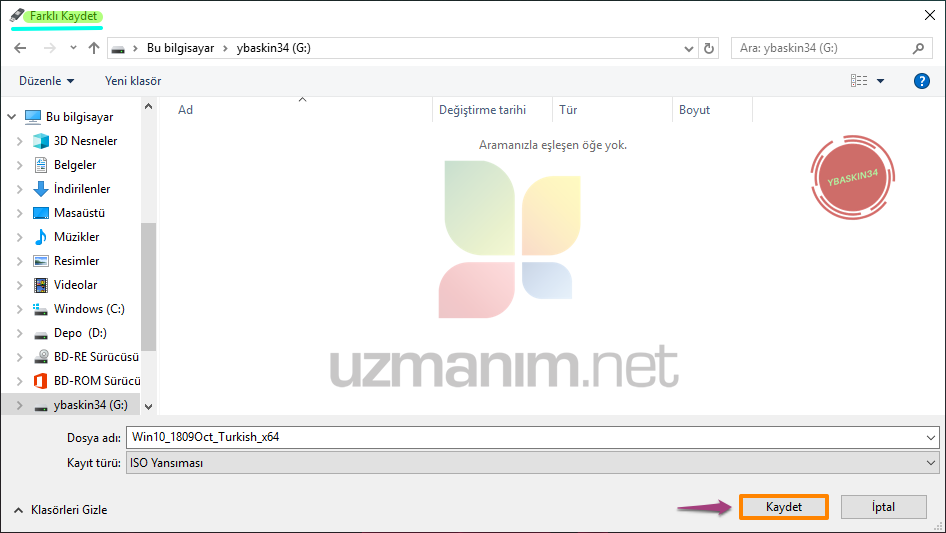Open the Kayıt türü ISO Yansıması dropdown
Viewport: 946px width, 533px height.
click(532, 463)
